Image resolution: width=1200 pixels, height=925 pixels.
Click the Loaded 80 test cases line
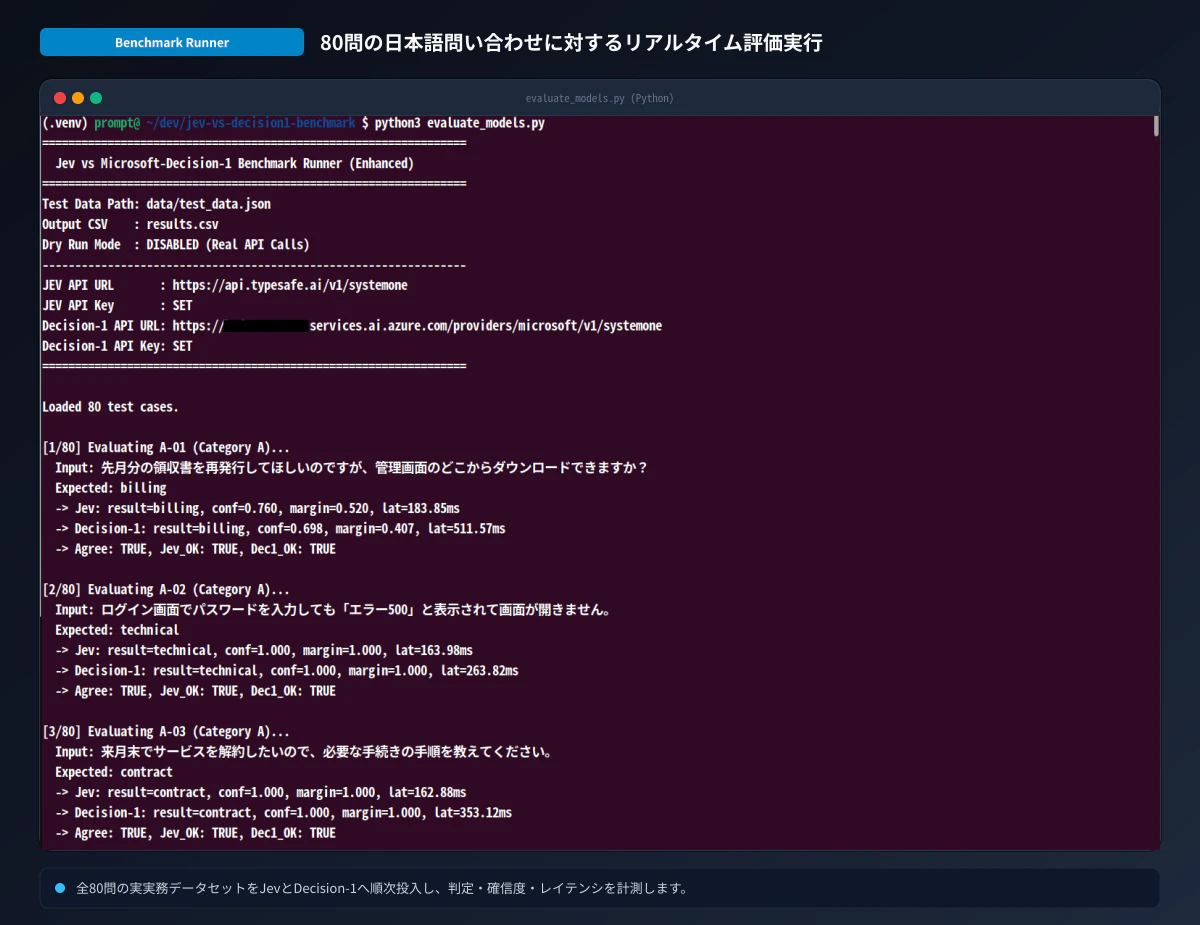pyautogui.click(x=110, y=407)
